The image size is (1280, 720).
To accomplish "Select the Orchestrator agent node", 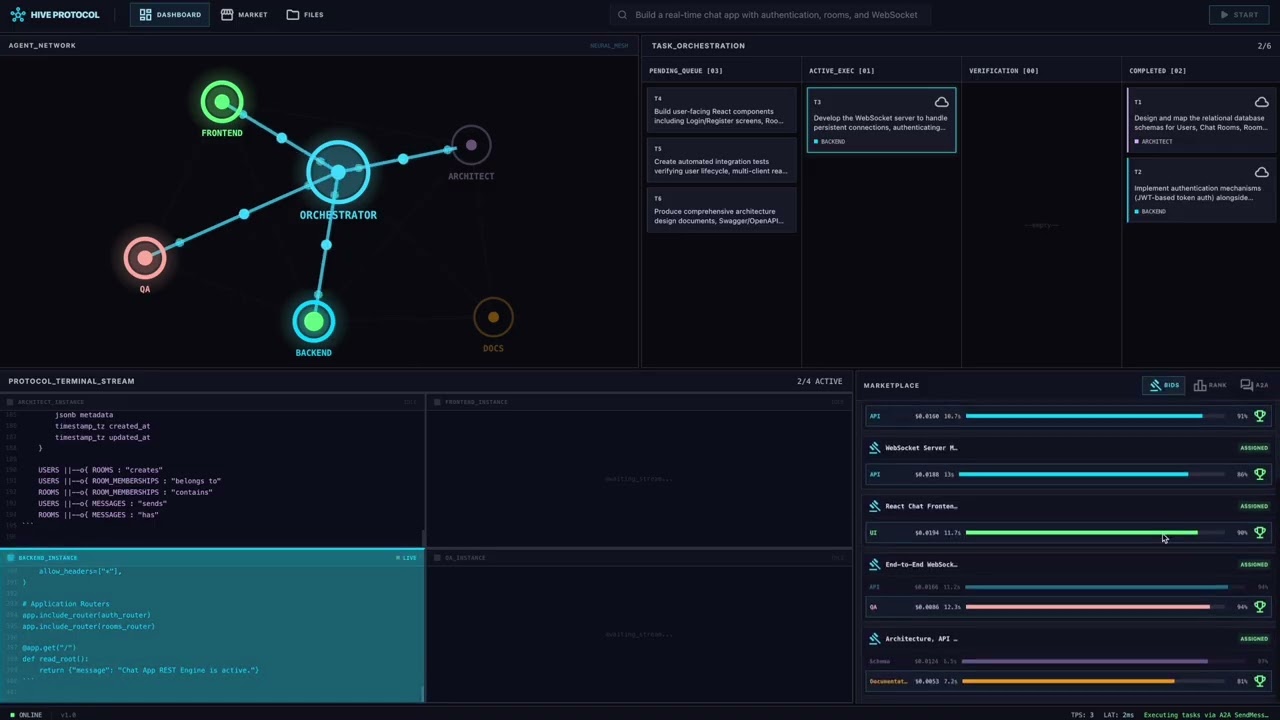I will pos(338,172).
